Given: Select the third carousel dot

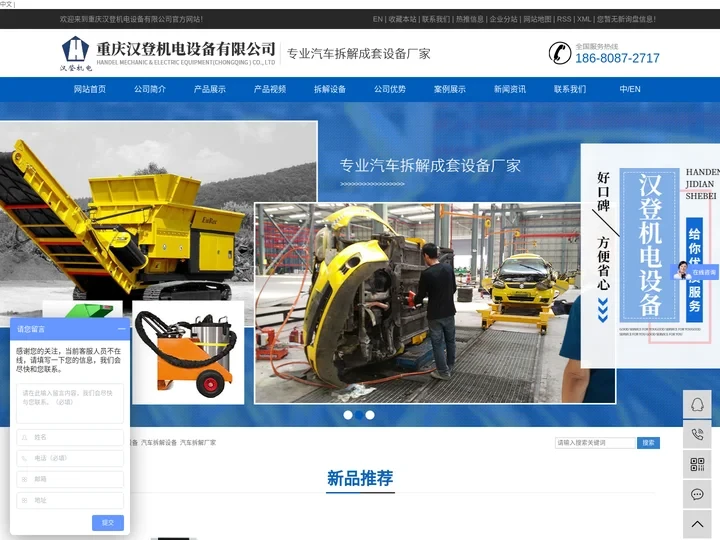Looking at the screenshot, I should pos(370,415).
